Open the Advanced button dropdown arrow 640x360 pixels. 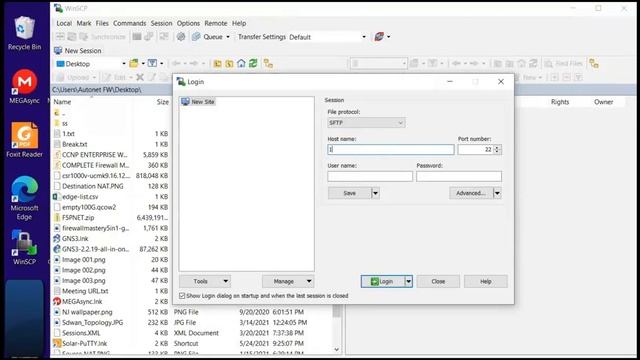coord(497,193)
